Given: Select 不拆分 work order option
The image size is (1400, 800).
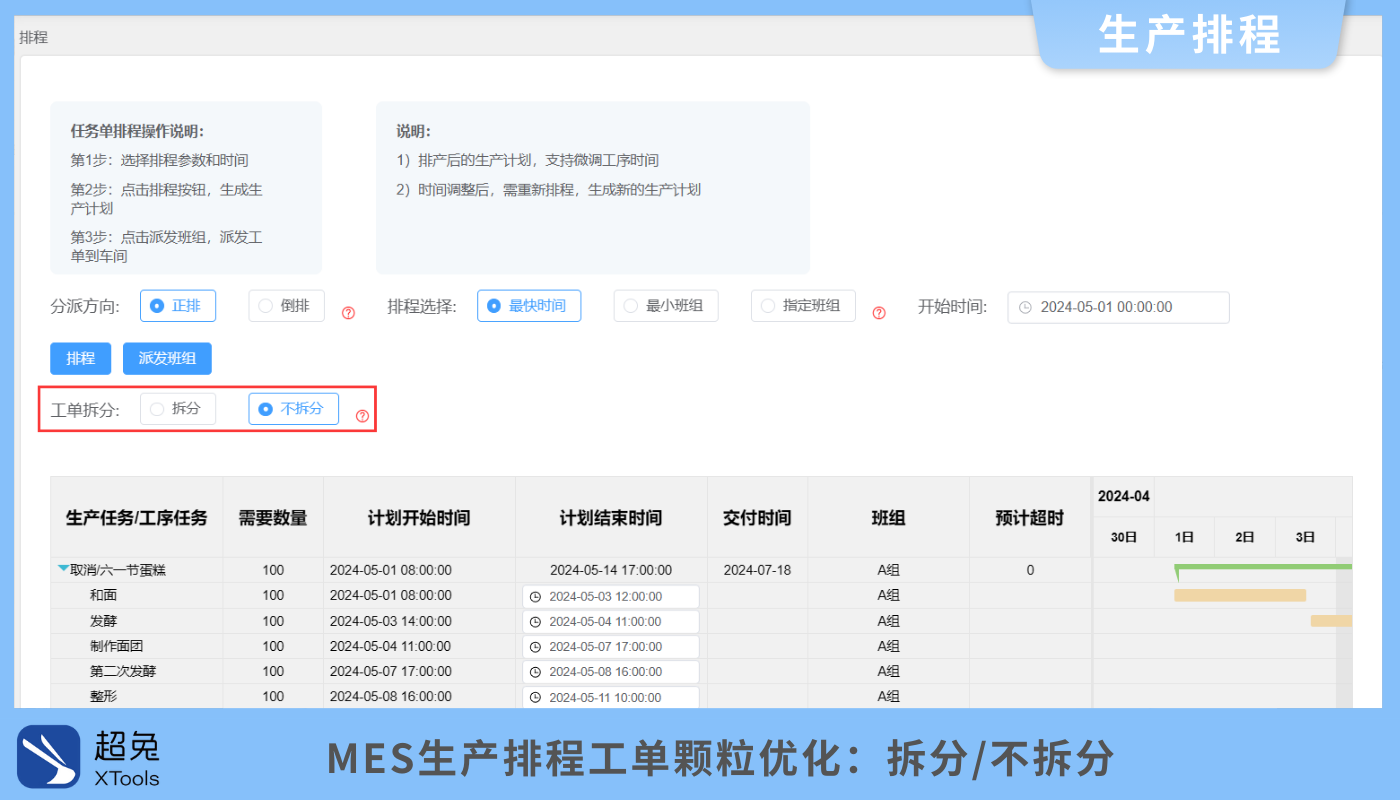Looking at the screenshot, I should click(293, 409).
